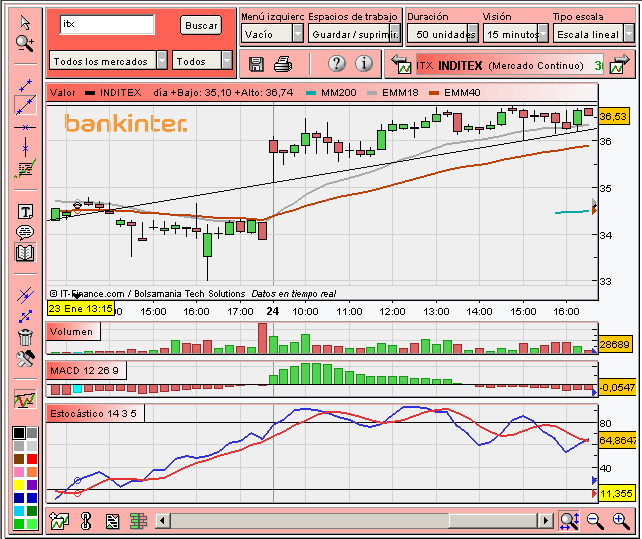Click the add indicator chart icon at bottom left
The image size is (642, 539).
(x=59, y=521)
